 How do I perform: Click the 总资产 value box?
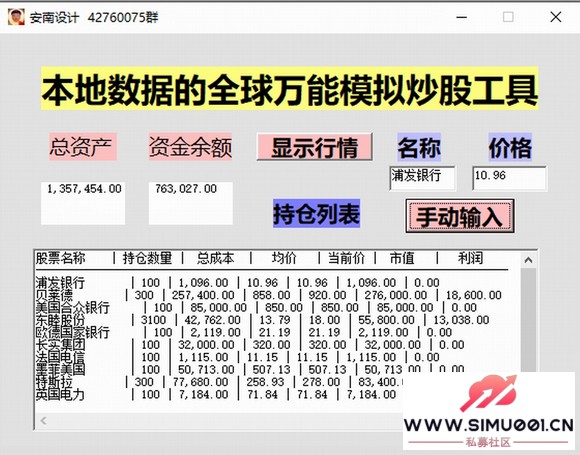coord(83,203)
